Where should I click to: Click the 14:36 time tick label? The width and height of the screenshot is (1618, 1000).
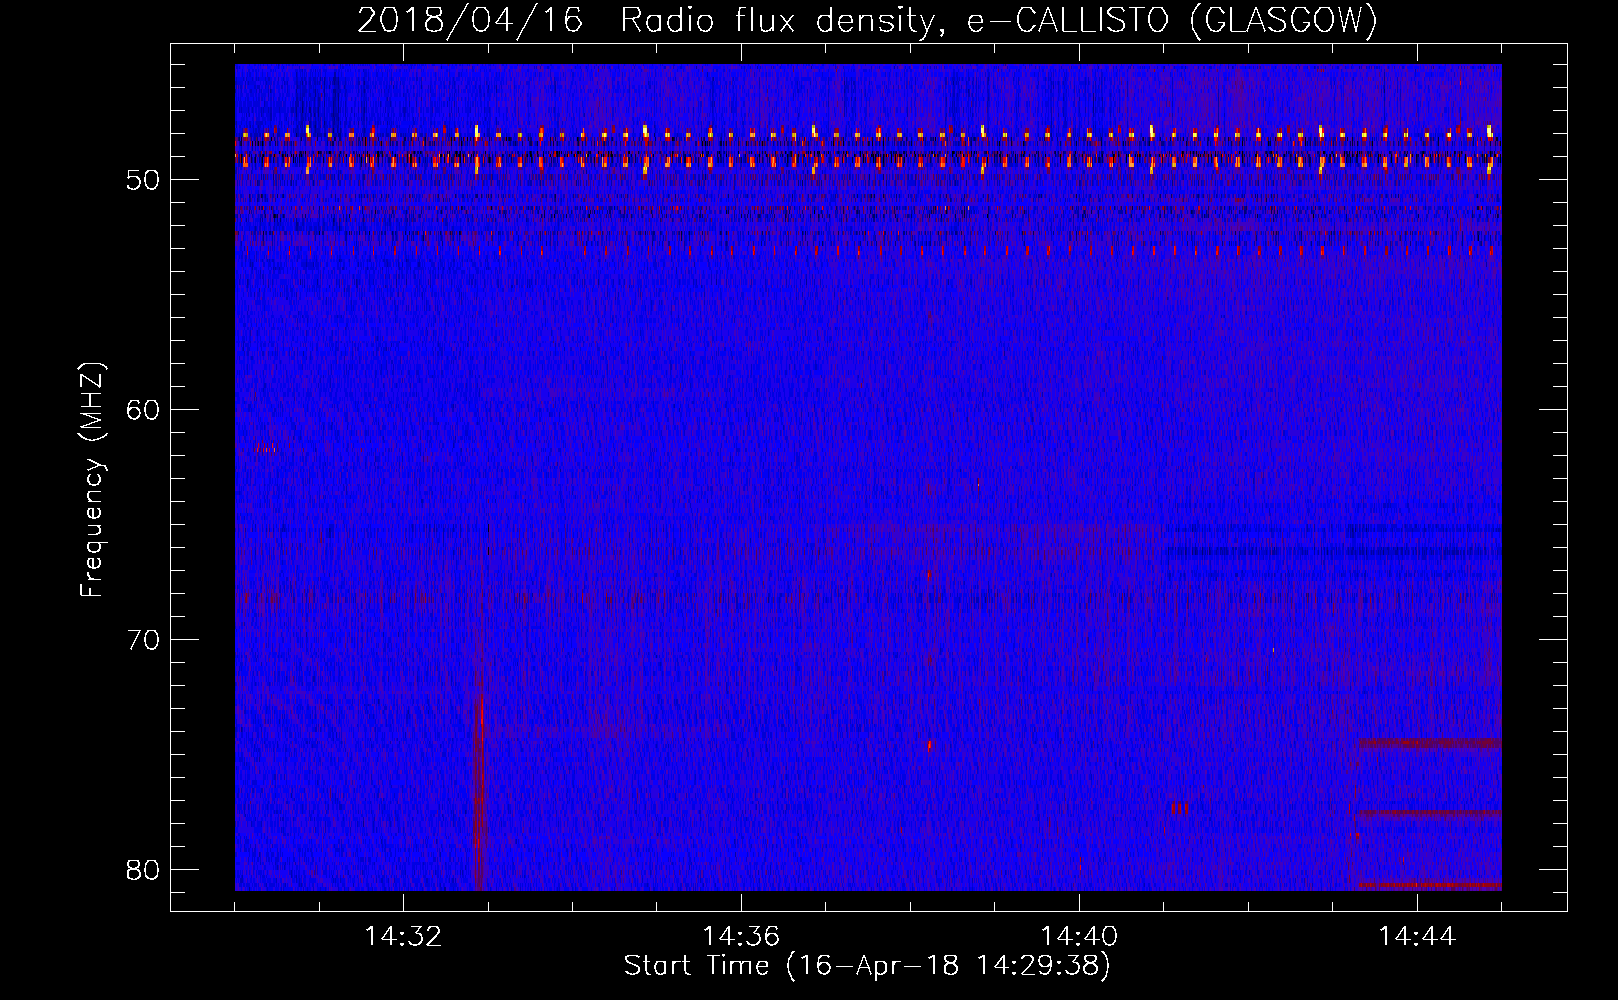pos(741,937)
